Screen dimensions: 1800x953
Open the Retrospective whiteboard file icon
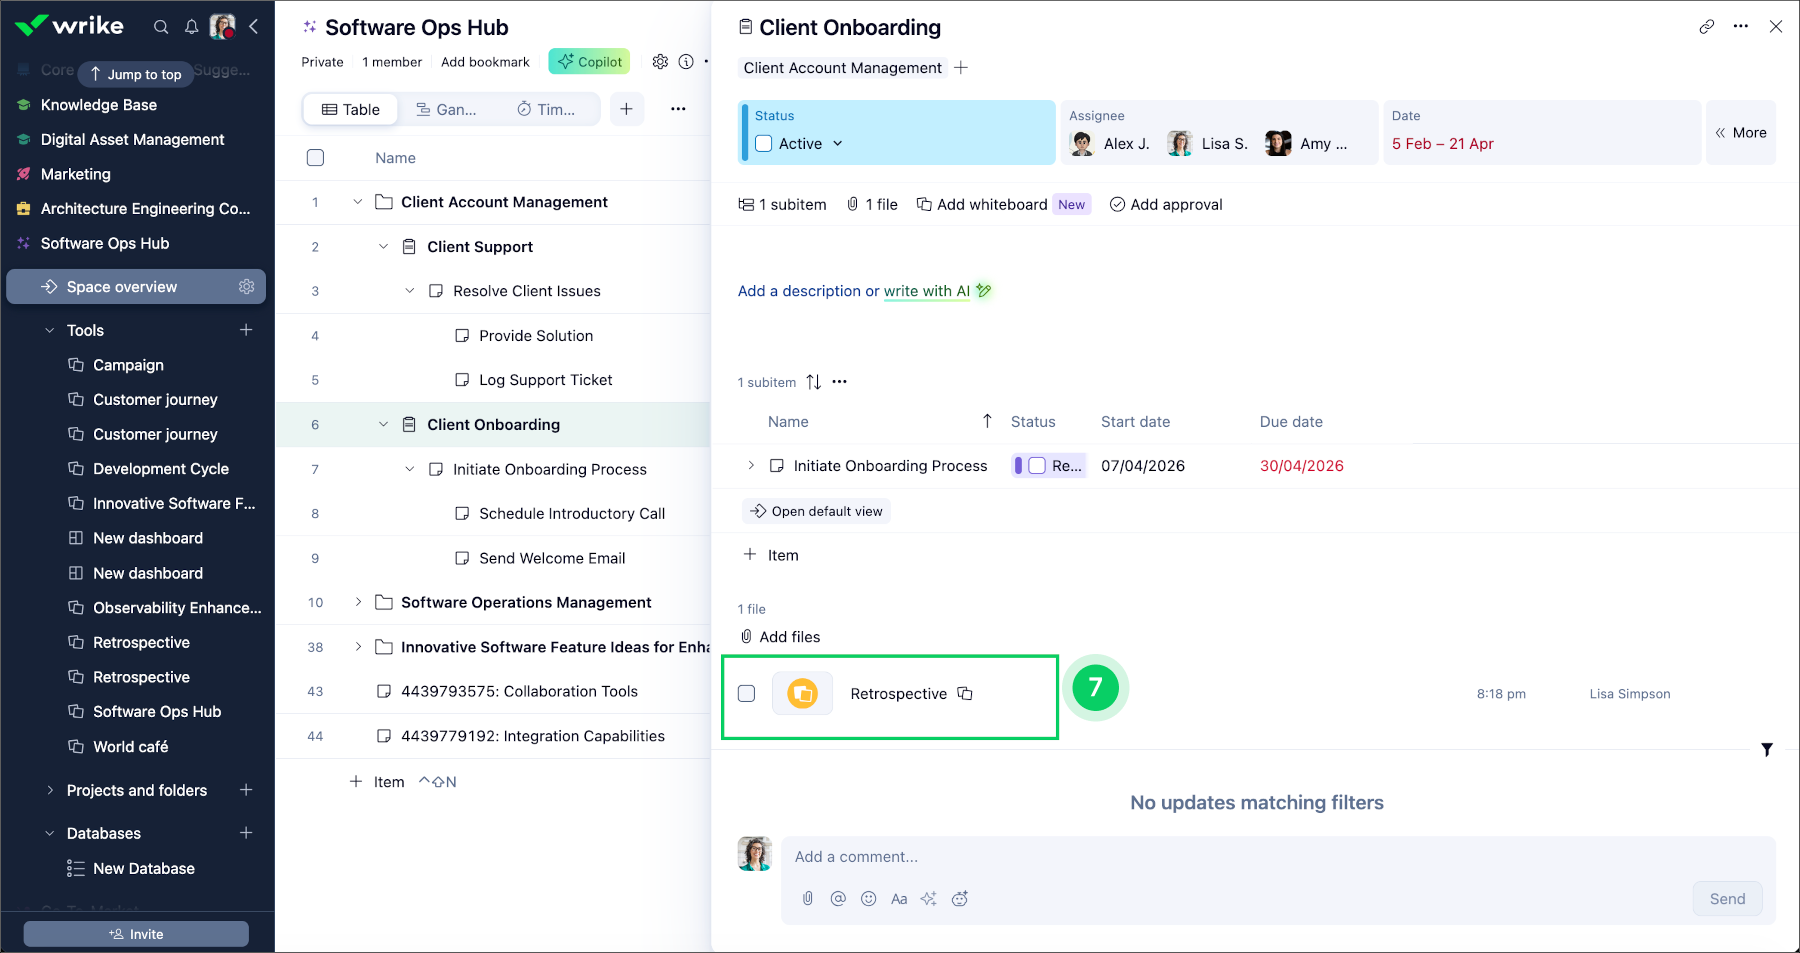[802, 694]
